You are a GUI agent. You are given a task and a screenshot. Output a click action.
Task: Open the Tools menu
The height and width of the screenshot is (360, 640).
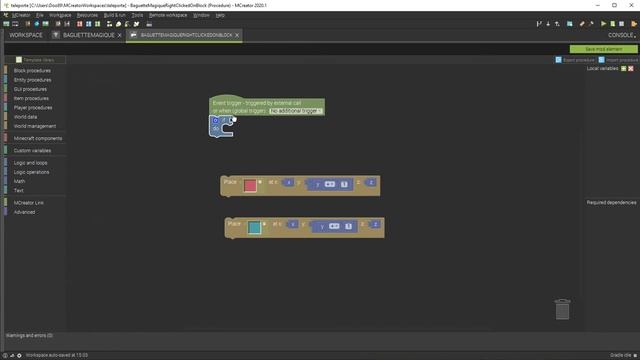(x=137, y=15)
